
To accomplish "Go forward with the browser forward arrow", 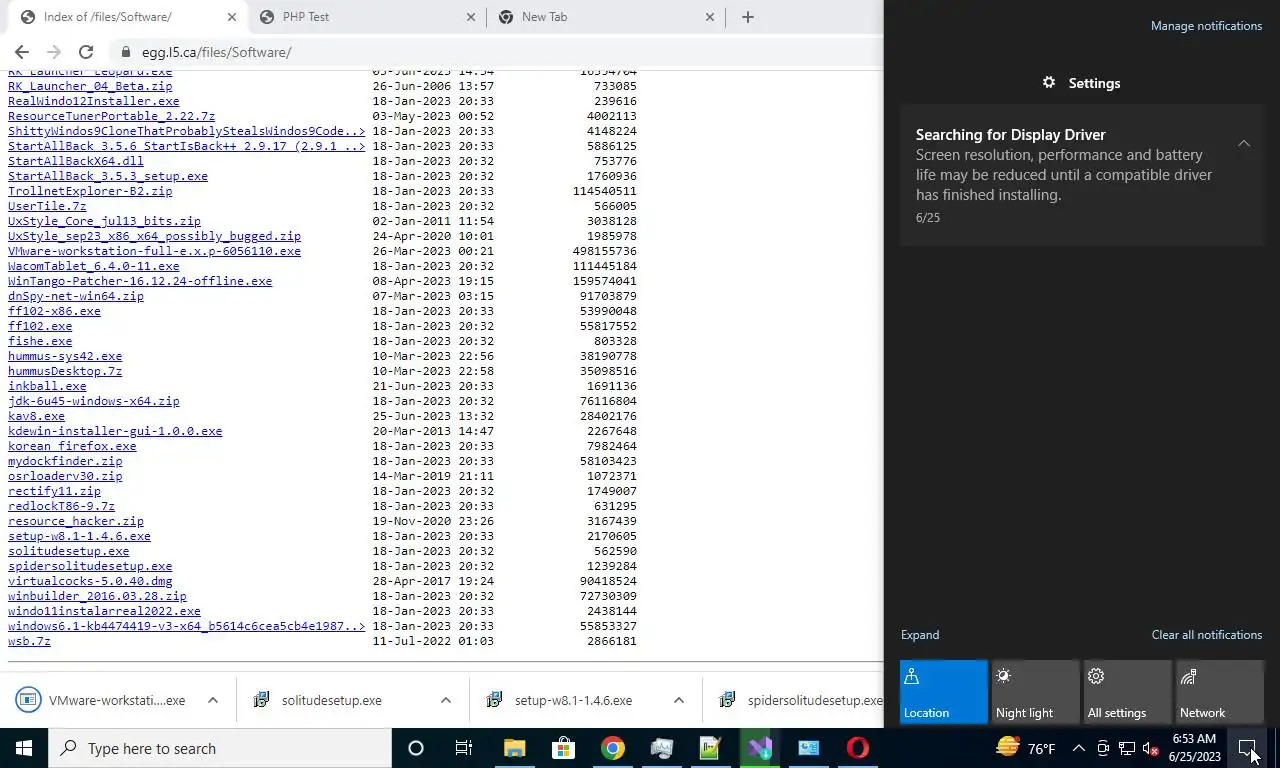I will [54, 52].
